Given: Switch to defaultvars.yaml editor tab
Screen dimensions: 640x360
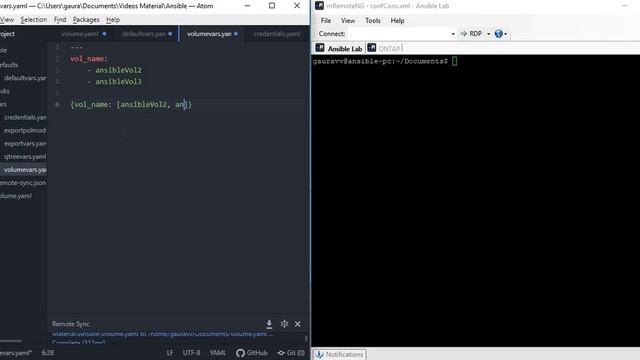Looking at the screenshot, I should coord(144,34).
